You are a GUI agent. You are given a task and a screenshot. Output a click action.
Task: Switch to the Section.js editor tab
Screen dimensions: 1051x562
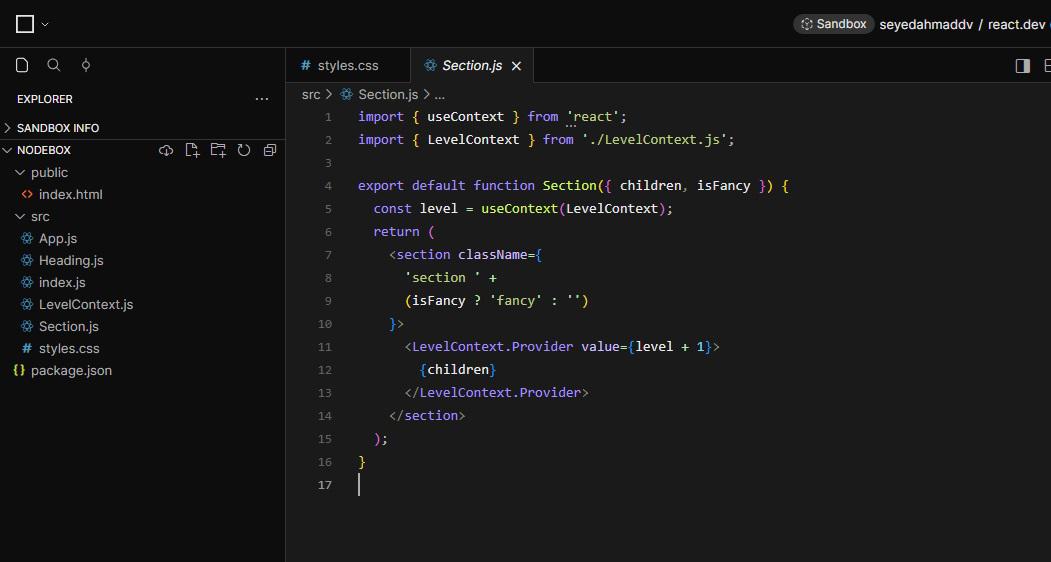(471, 65)
